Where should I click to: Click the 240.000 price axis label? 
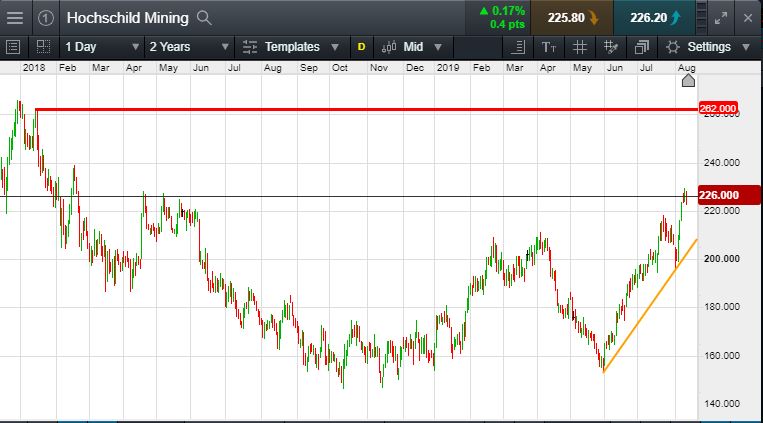pyautogui.click(x=722, y=163)
